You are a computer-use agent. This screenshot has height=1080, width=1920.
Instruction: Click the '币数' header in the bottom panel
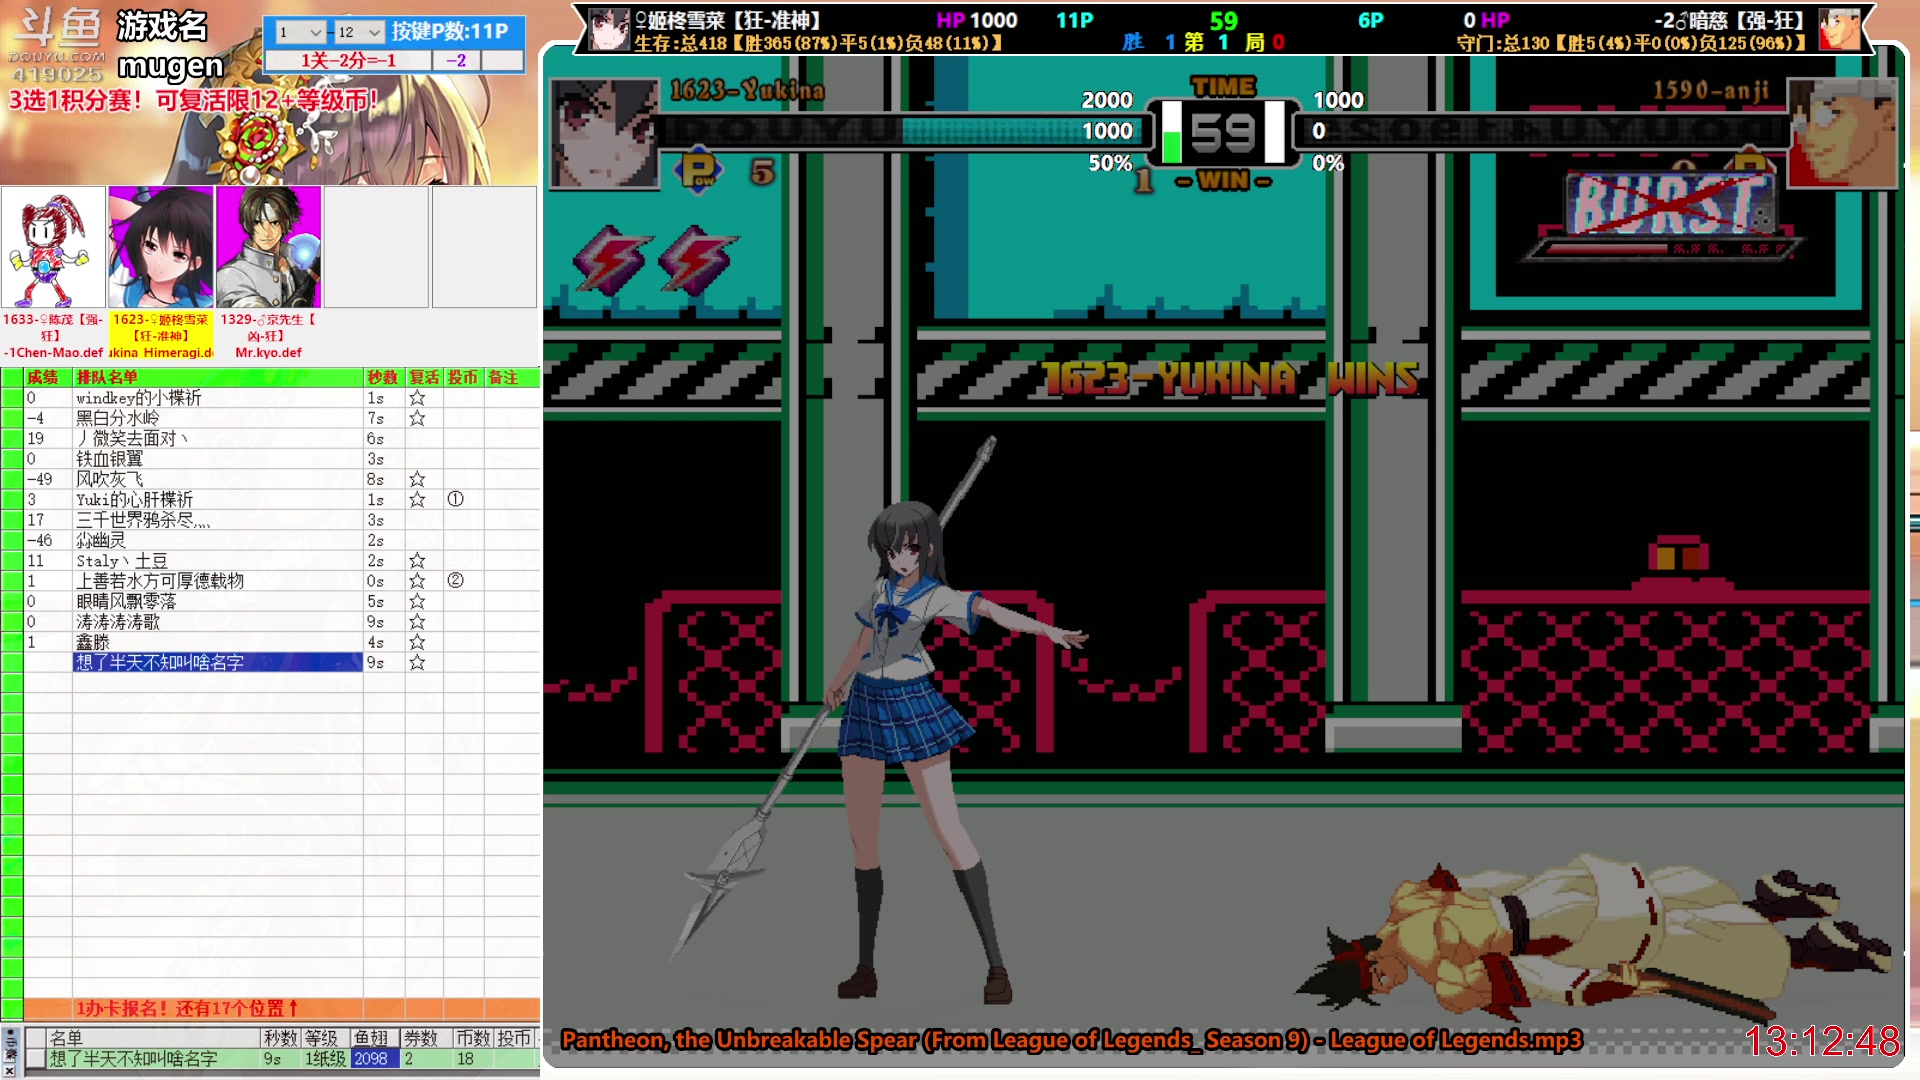tap(473, 1038)
